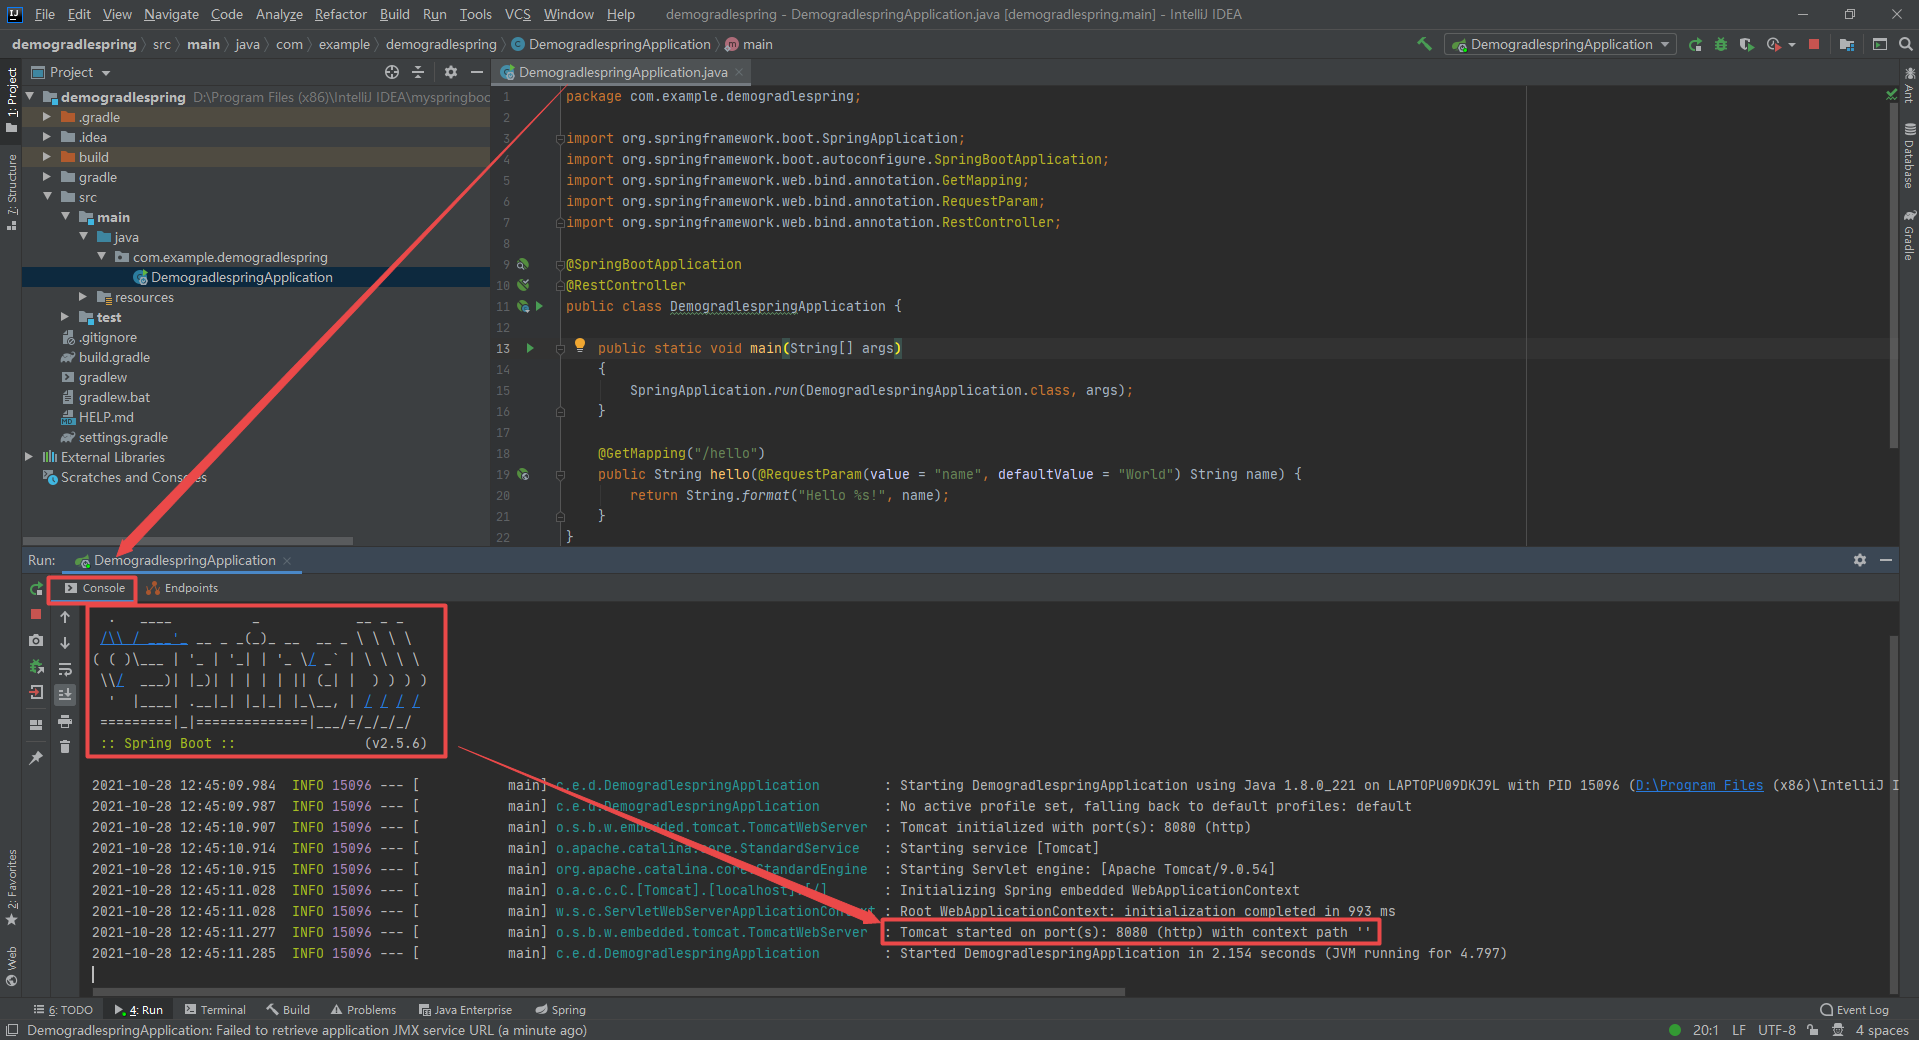Open Project panel settings gear
Screen dimensions: 1919x1040
pyautogui.click(x=451, y=72)
